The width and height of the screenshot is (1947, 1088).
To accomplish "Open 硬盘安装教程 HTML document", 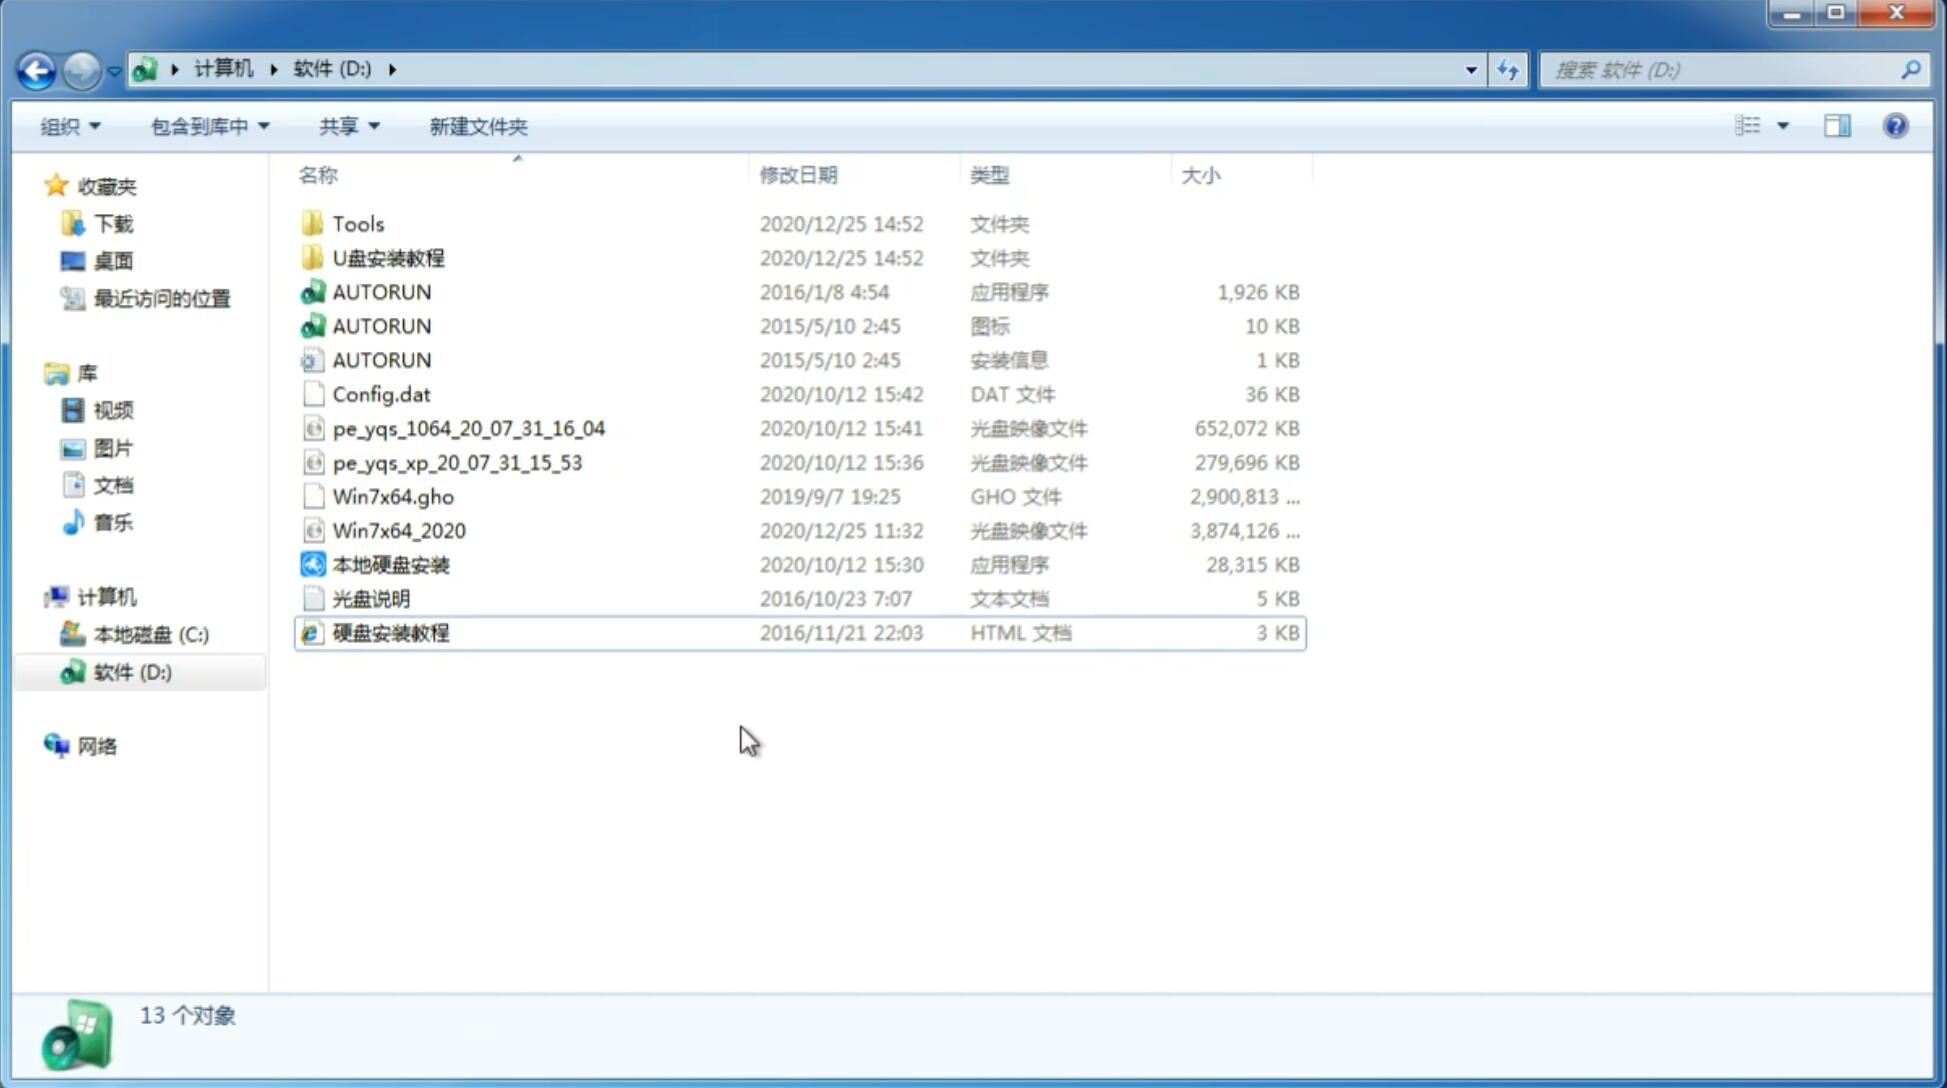I will pos(390,632).
